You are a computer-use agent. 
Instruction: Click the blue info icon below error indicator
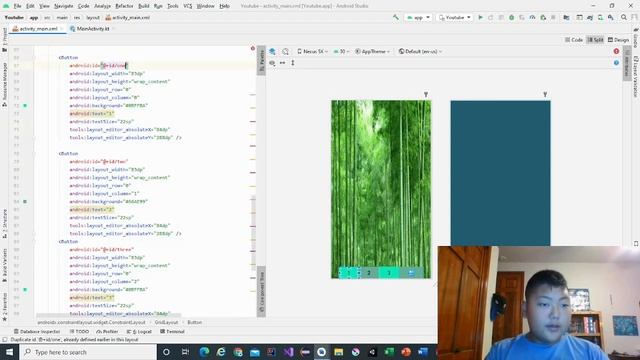(x=616, y=63)
